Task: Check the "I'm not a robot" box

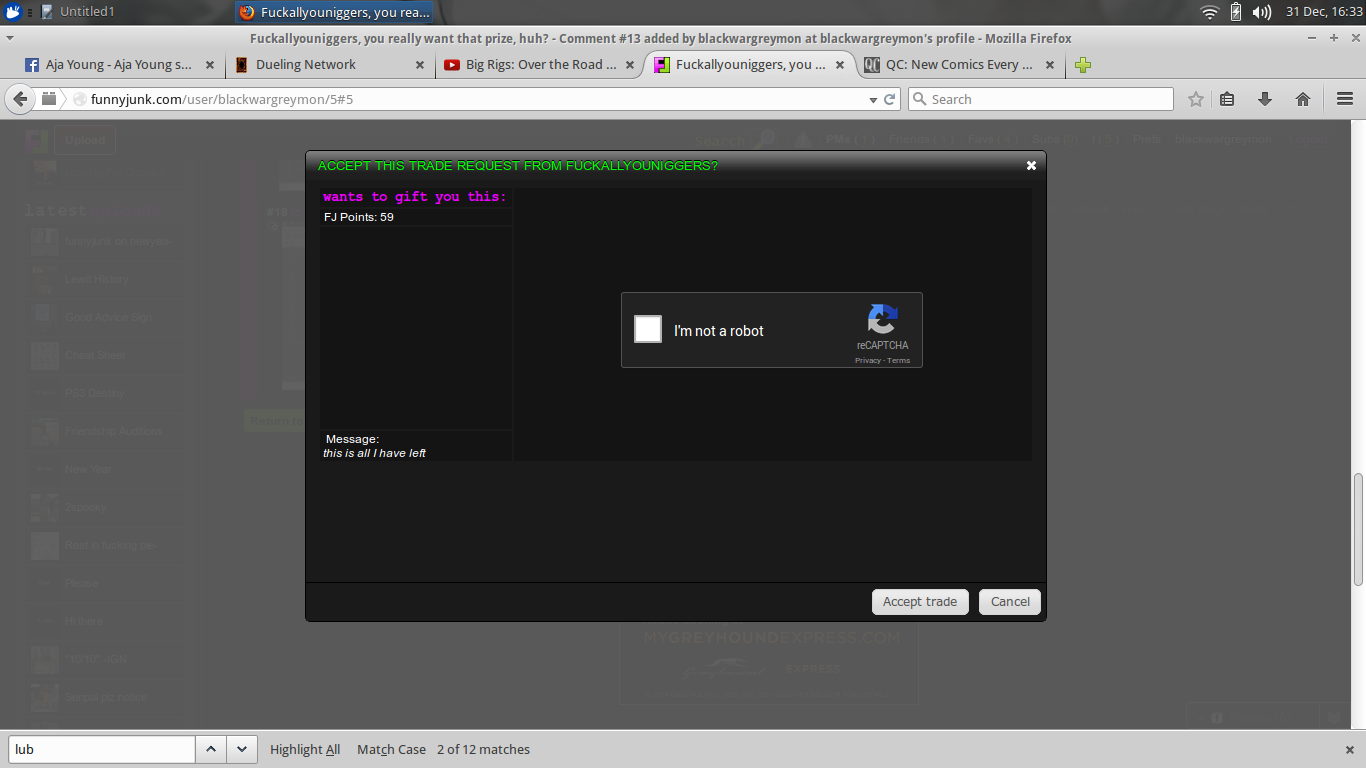Action: 648,329
